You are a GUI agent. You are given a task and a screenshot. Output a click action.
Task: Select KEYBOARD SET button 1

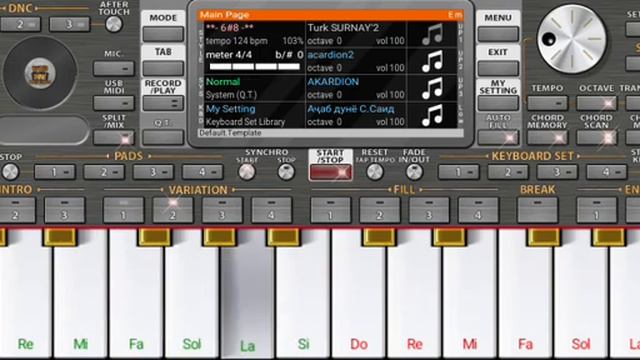click(458, 172)
